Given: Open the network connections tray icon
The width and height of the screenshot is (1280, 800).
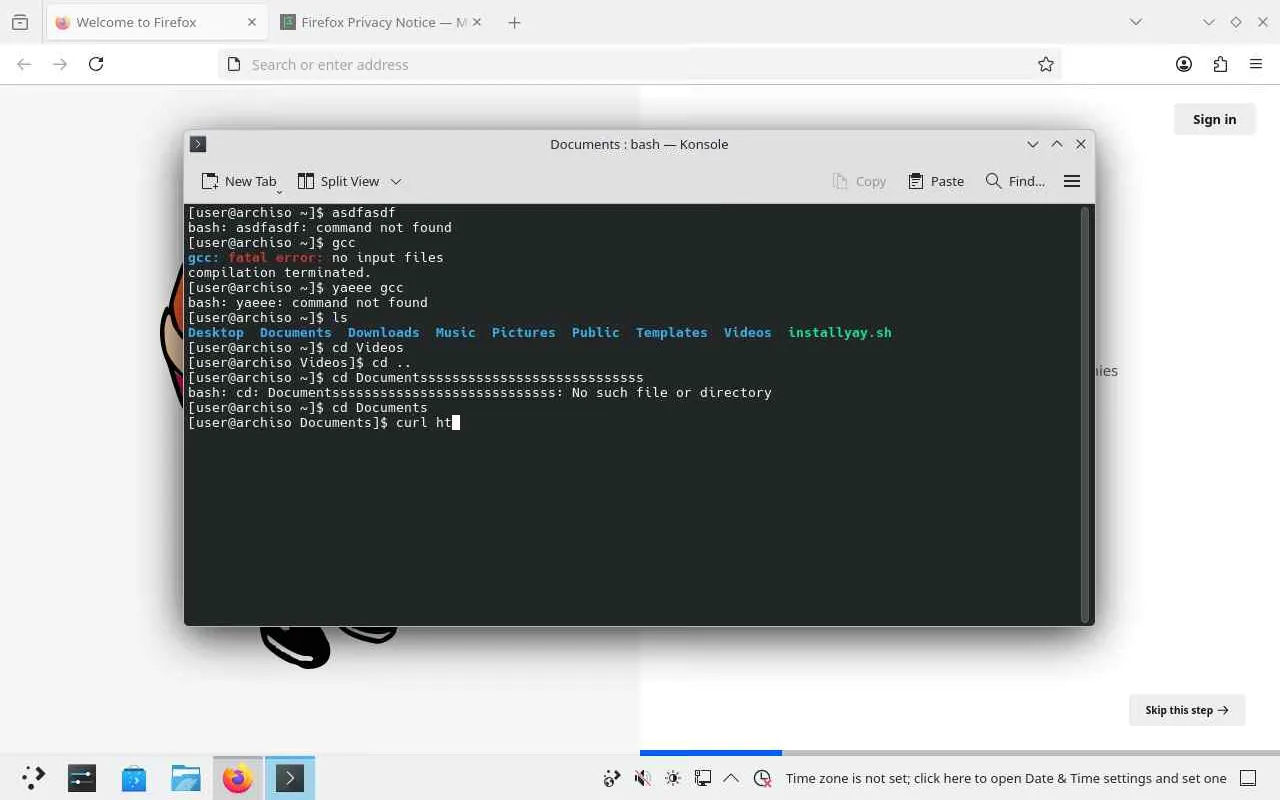Looking at the screenshot, I should 703,778.
